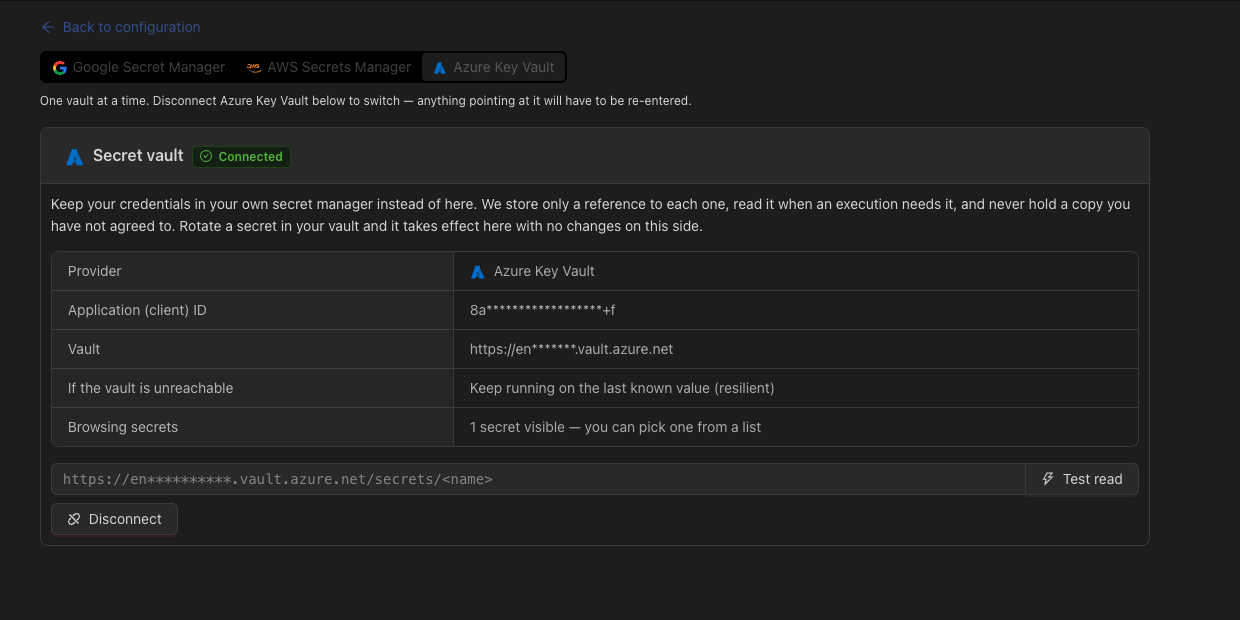Click Azure icon beside Secret vault heading

coord(74,157)
